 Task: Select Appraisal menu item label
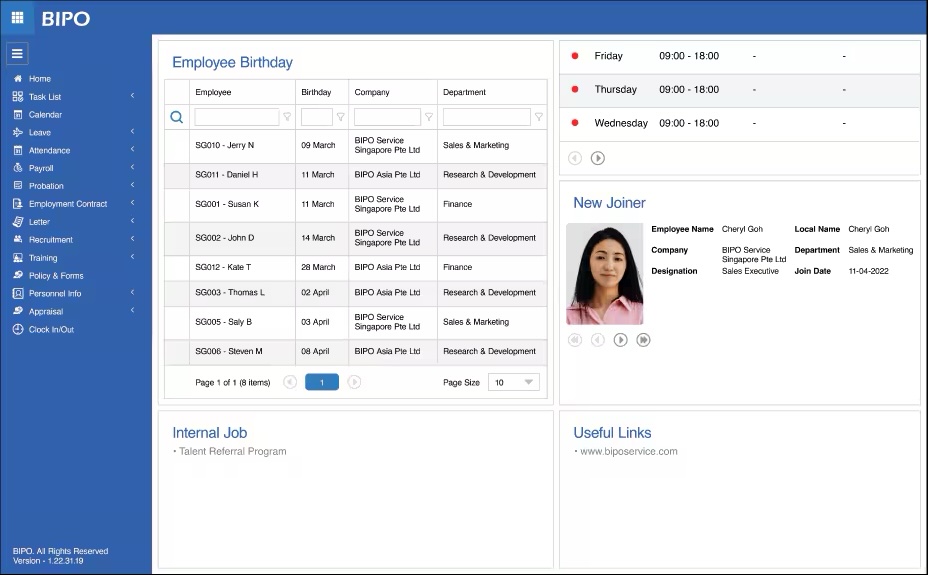click(x=46, y=312)
